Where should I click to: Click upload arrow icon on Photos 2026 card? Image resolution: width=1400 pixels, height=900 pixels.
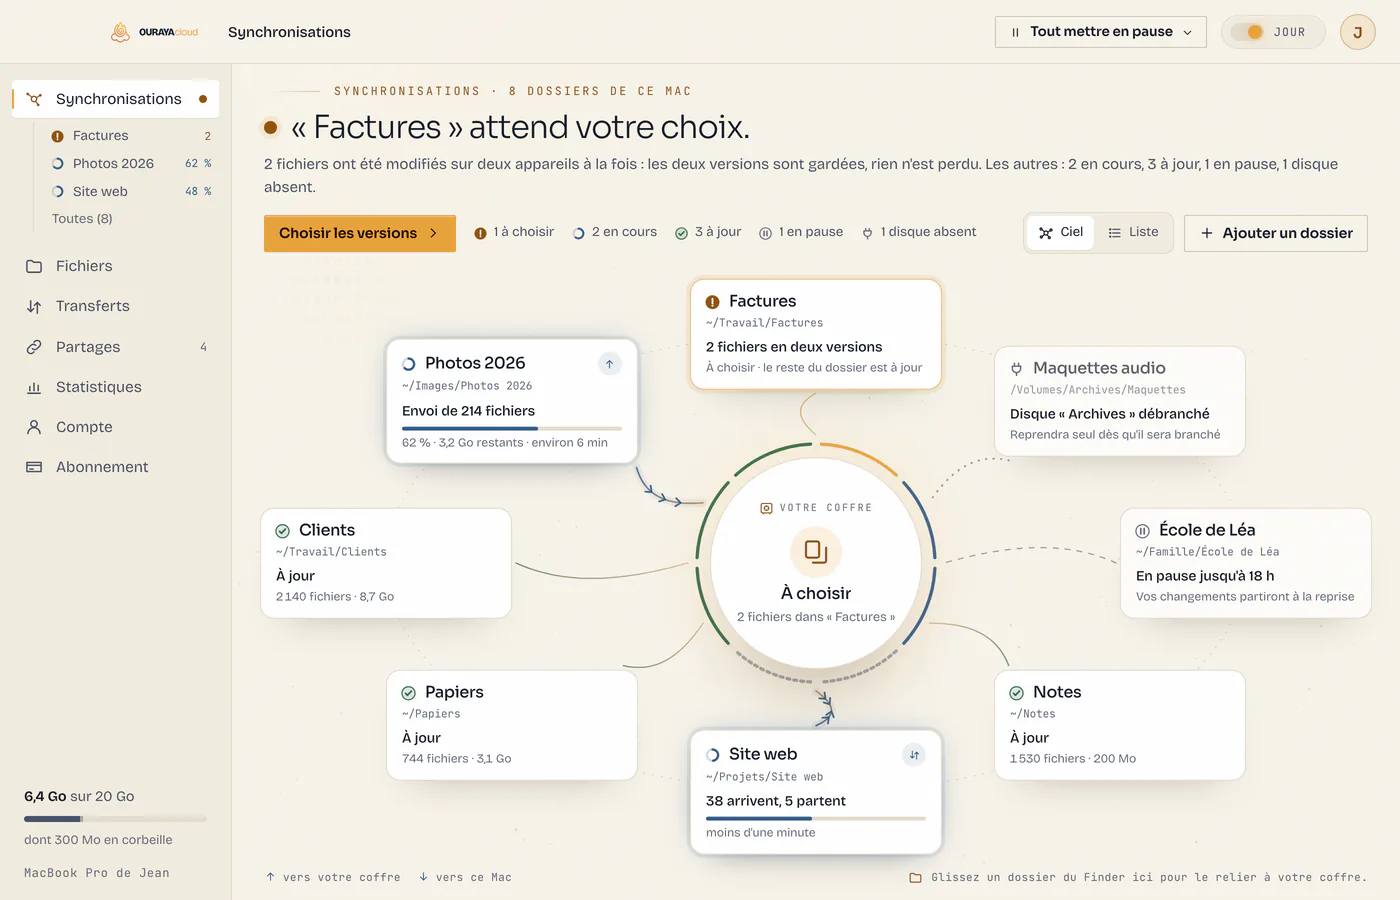609,364
